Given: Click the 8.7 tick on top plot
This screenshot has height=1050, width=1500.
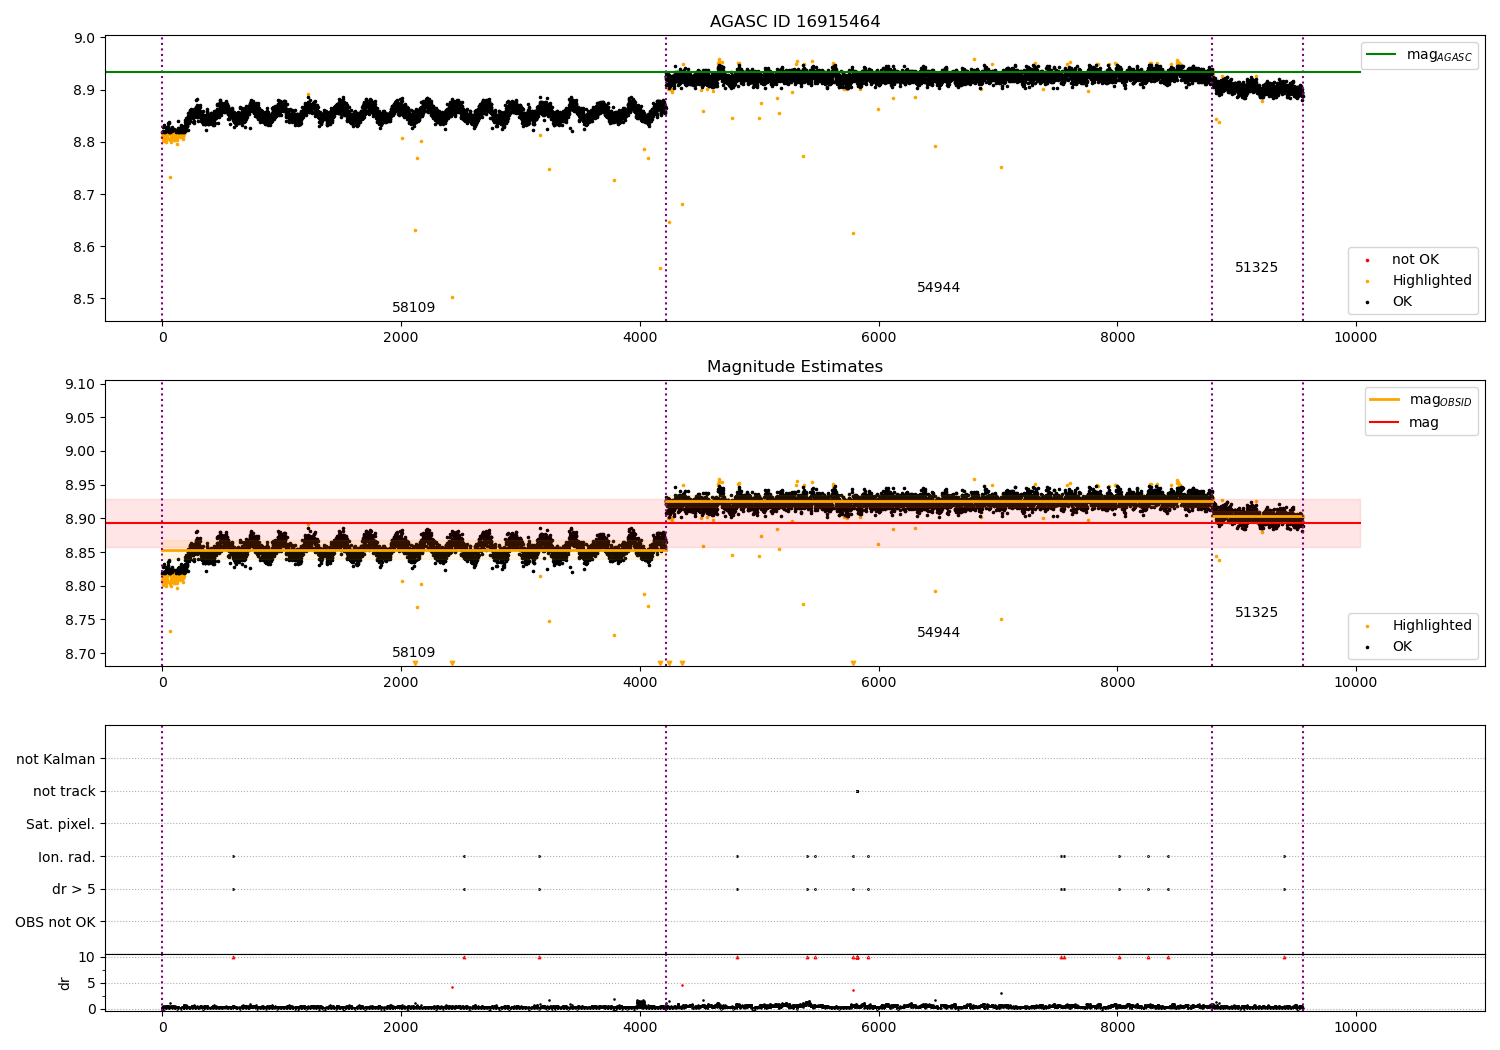Looking at the screenshot, I should pos(85,195).
